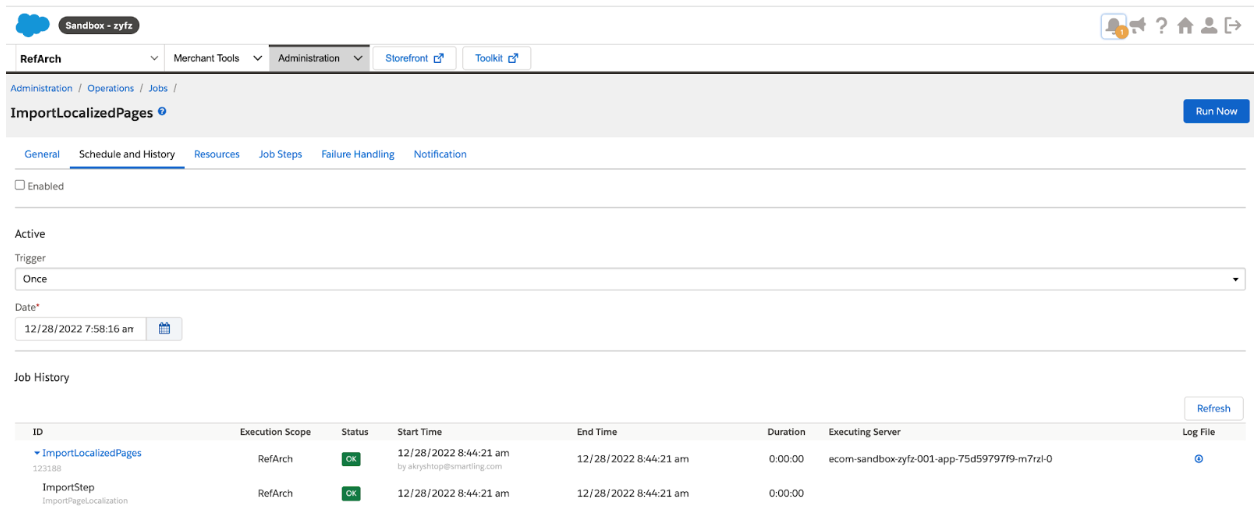Collapse the ImportLocalizedPages history row

coord(37,453)
